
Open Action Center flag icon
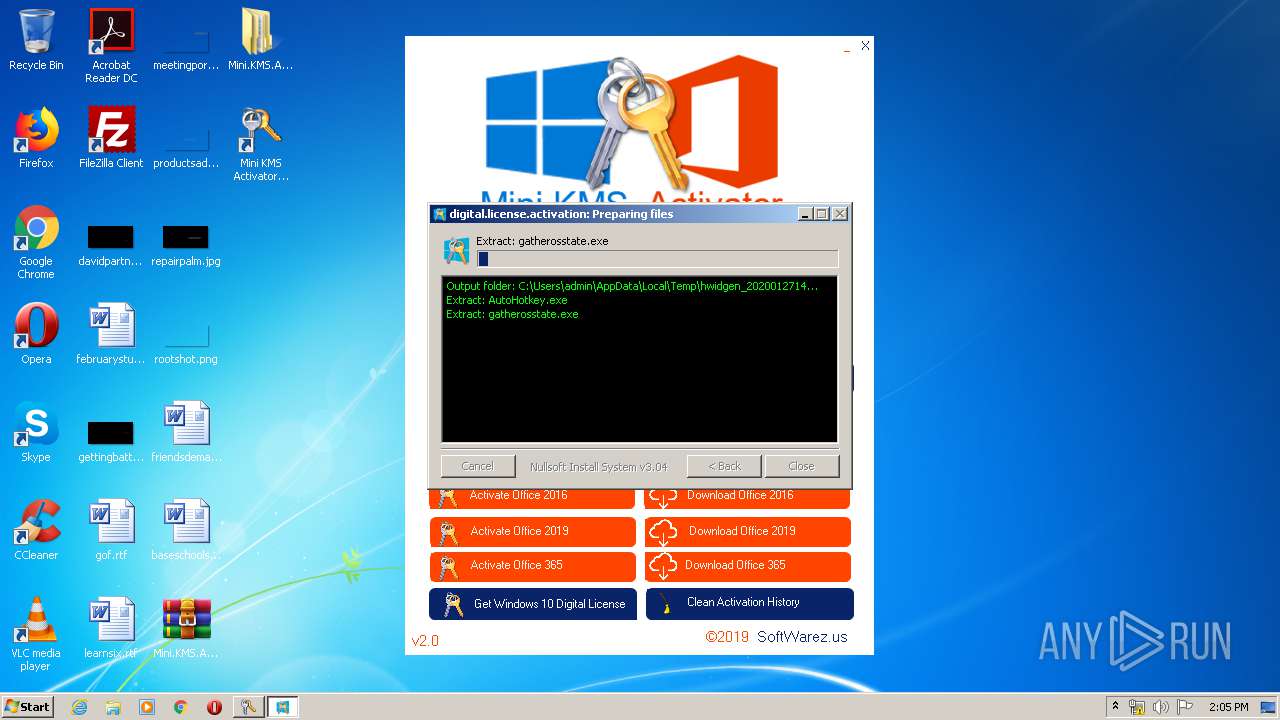(1184, 707)
